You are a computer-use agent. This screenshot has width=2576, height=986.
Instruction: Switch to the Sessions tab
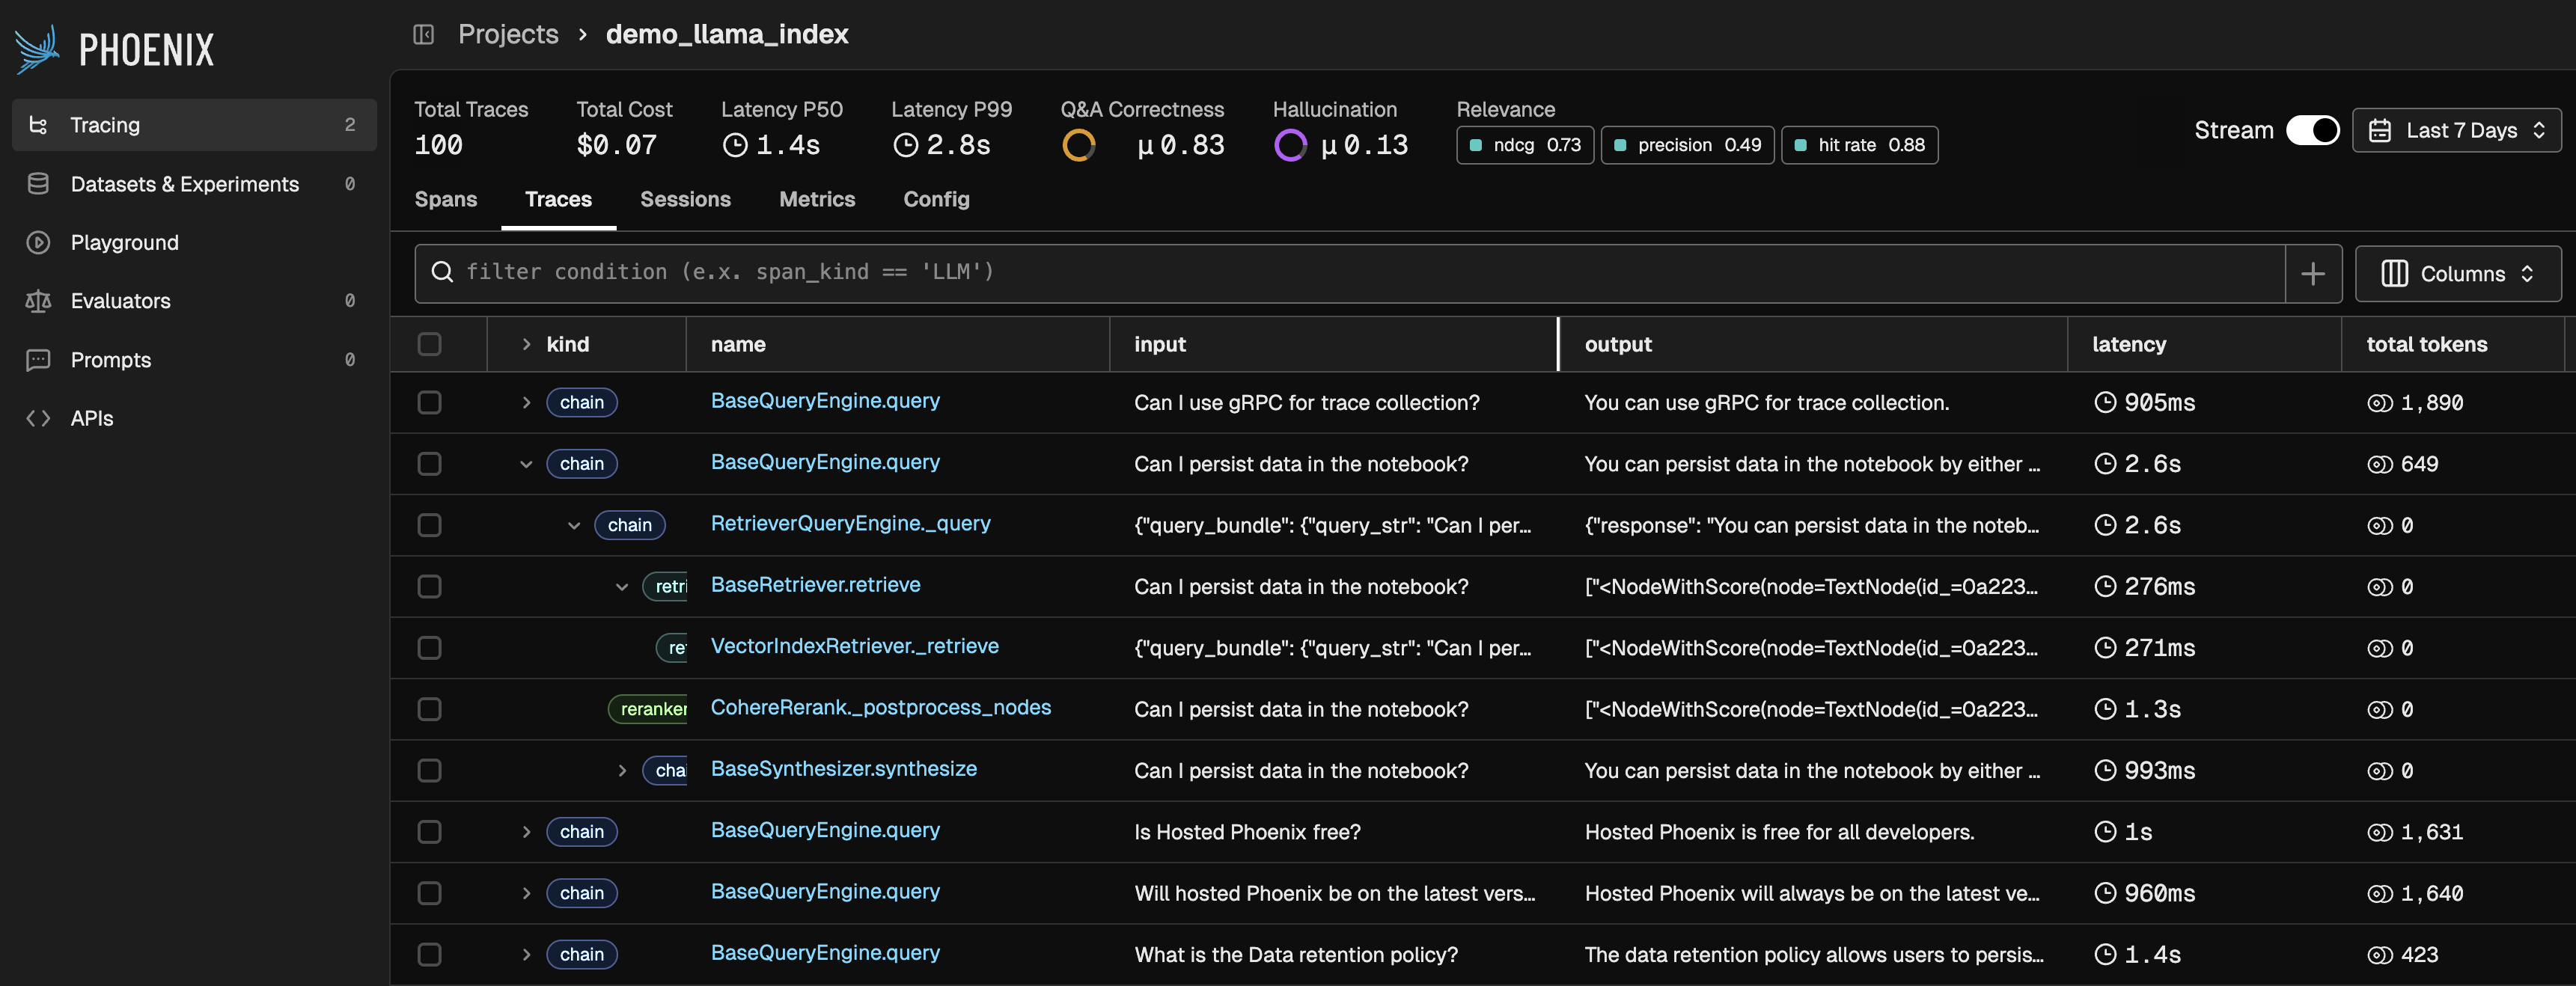tap(686, 199)
